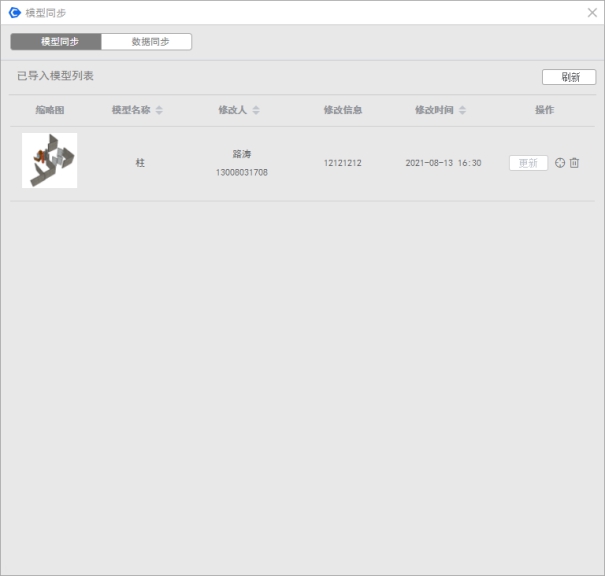605x577 pixels.
Task: Click the timestamp 2021-08-13 16:30
Action: (x=443, y=162)
